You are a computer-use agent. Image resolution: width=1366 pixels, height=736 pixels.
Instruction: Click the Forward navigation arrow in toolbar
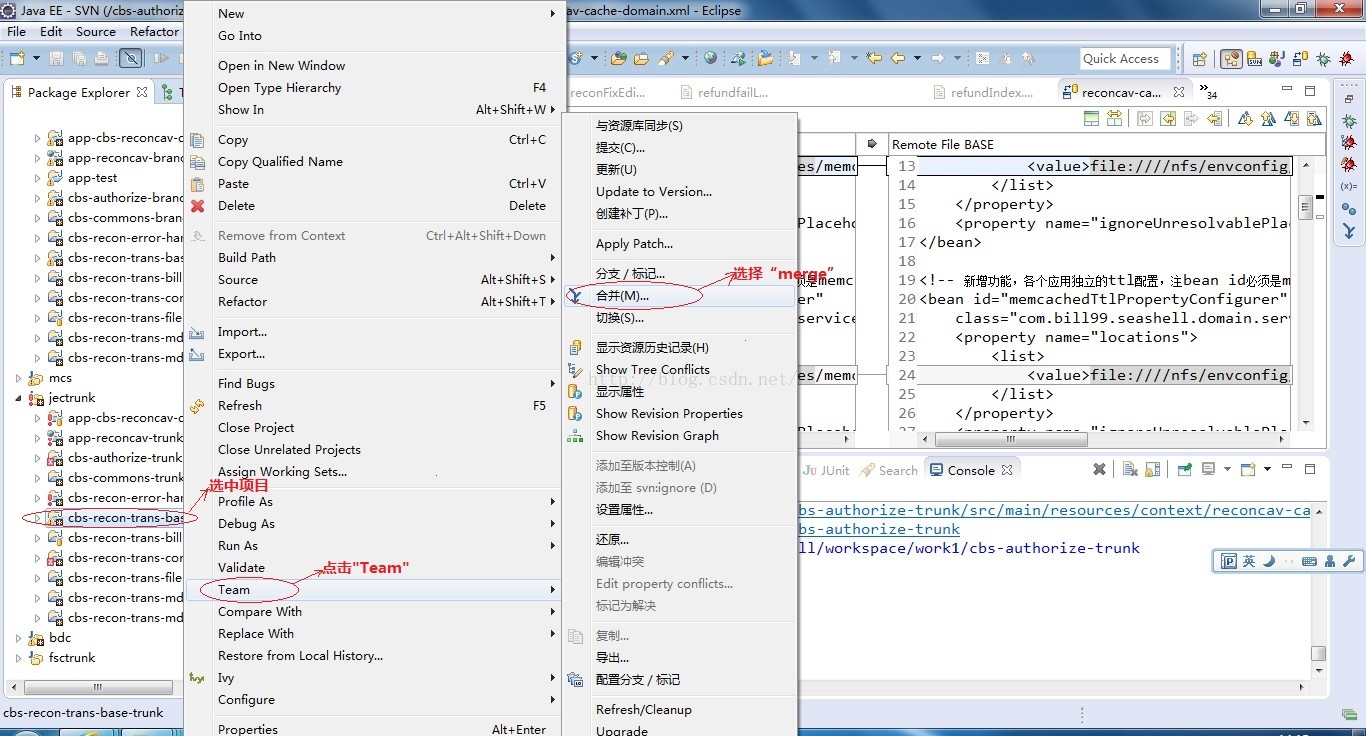point(938,58)
